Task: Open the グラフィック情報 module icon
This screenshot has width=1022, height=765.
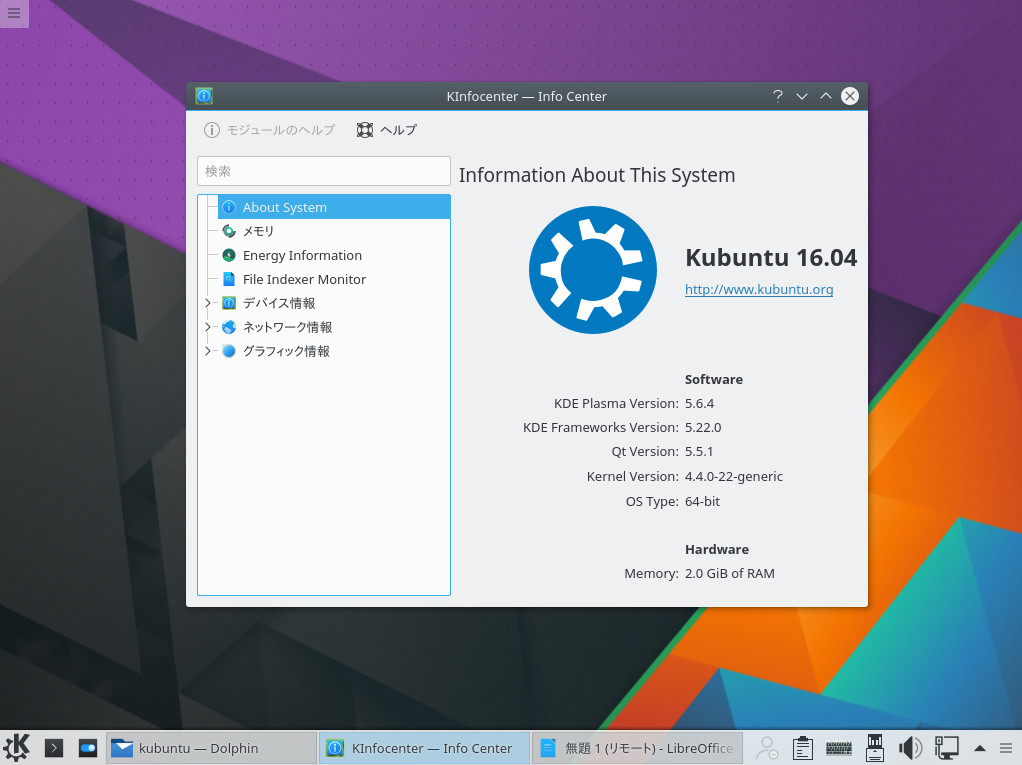Action: tap(229, 351)
